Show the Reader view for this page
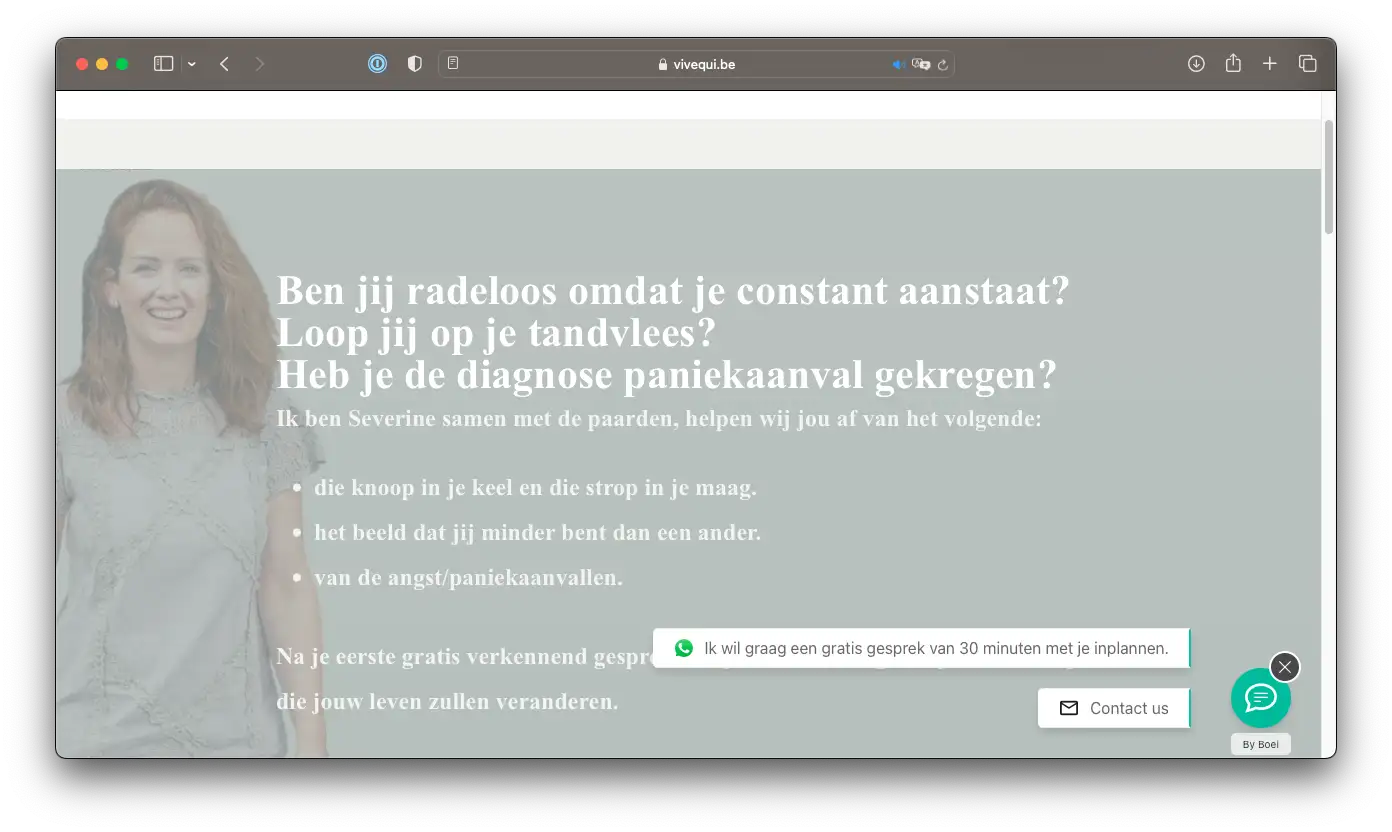The height and width of the screenshot is (832, 1392). tap(453, 64)
